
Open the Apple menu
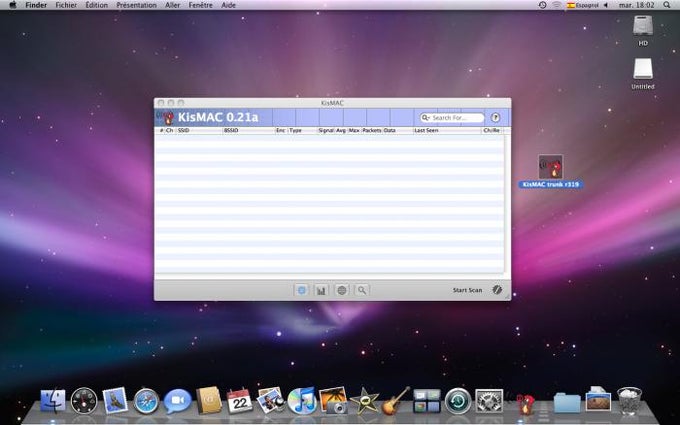click(13, 5)
